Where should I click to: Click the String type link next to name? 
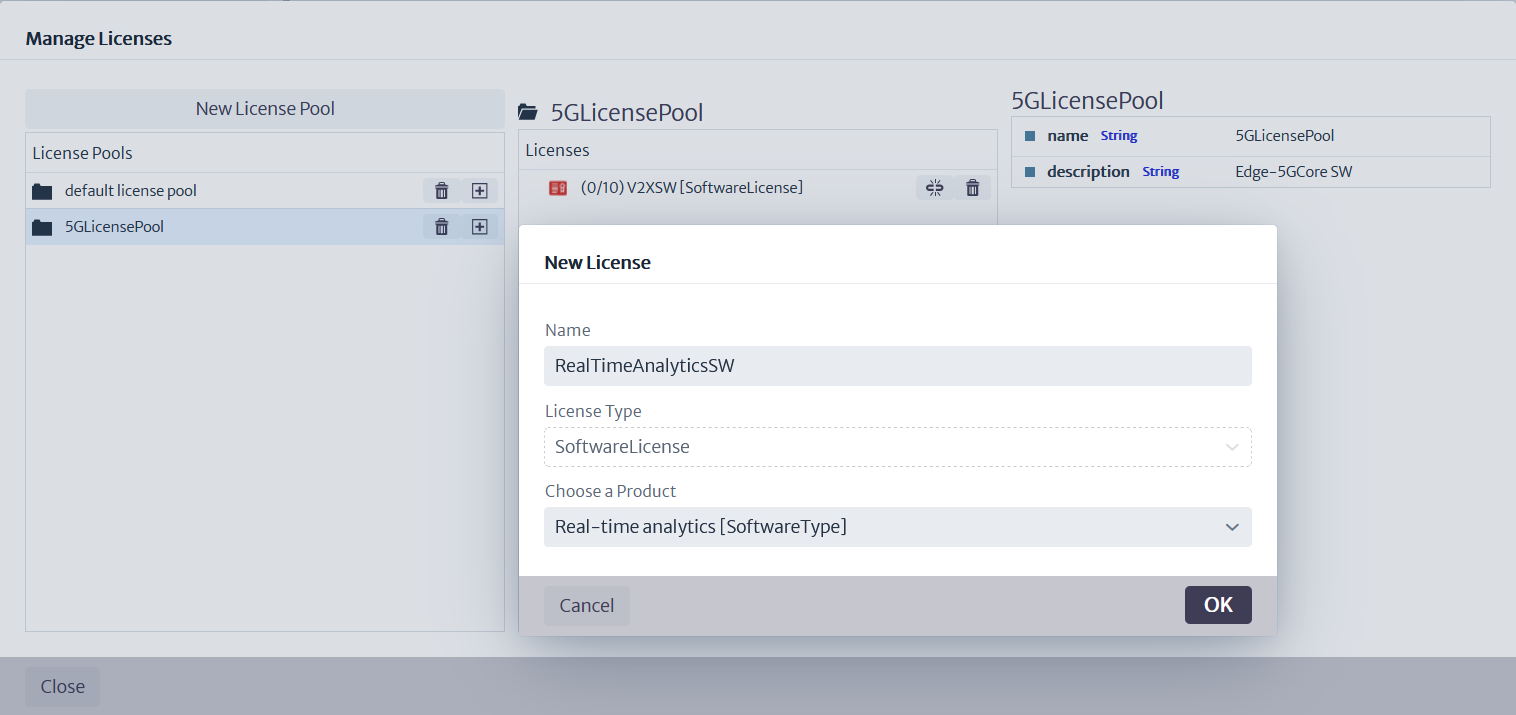coord(1119,135)
